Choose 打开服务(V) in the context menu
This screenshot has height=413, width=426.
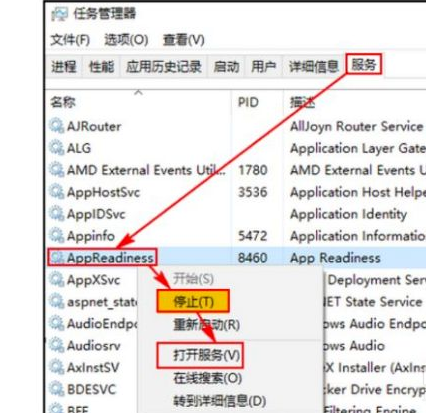[207, 355]
